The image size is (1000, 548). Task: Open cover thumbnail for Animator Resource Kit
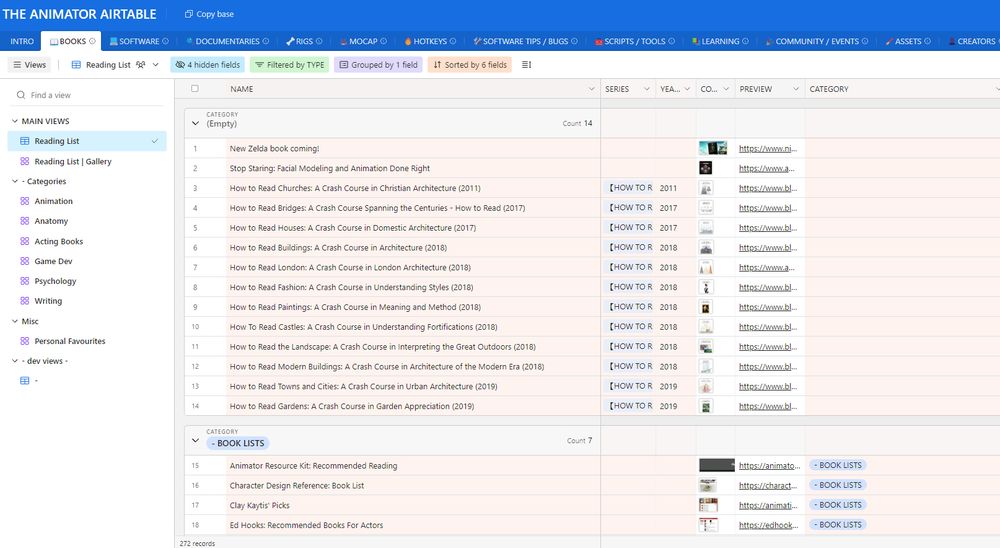[717, 466]
